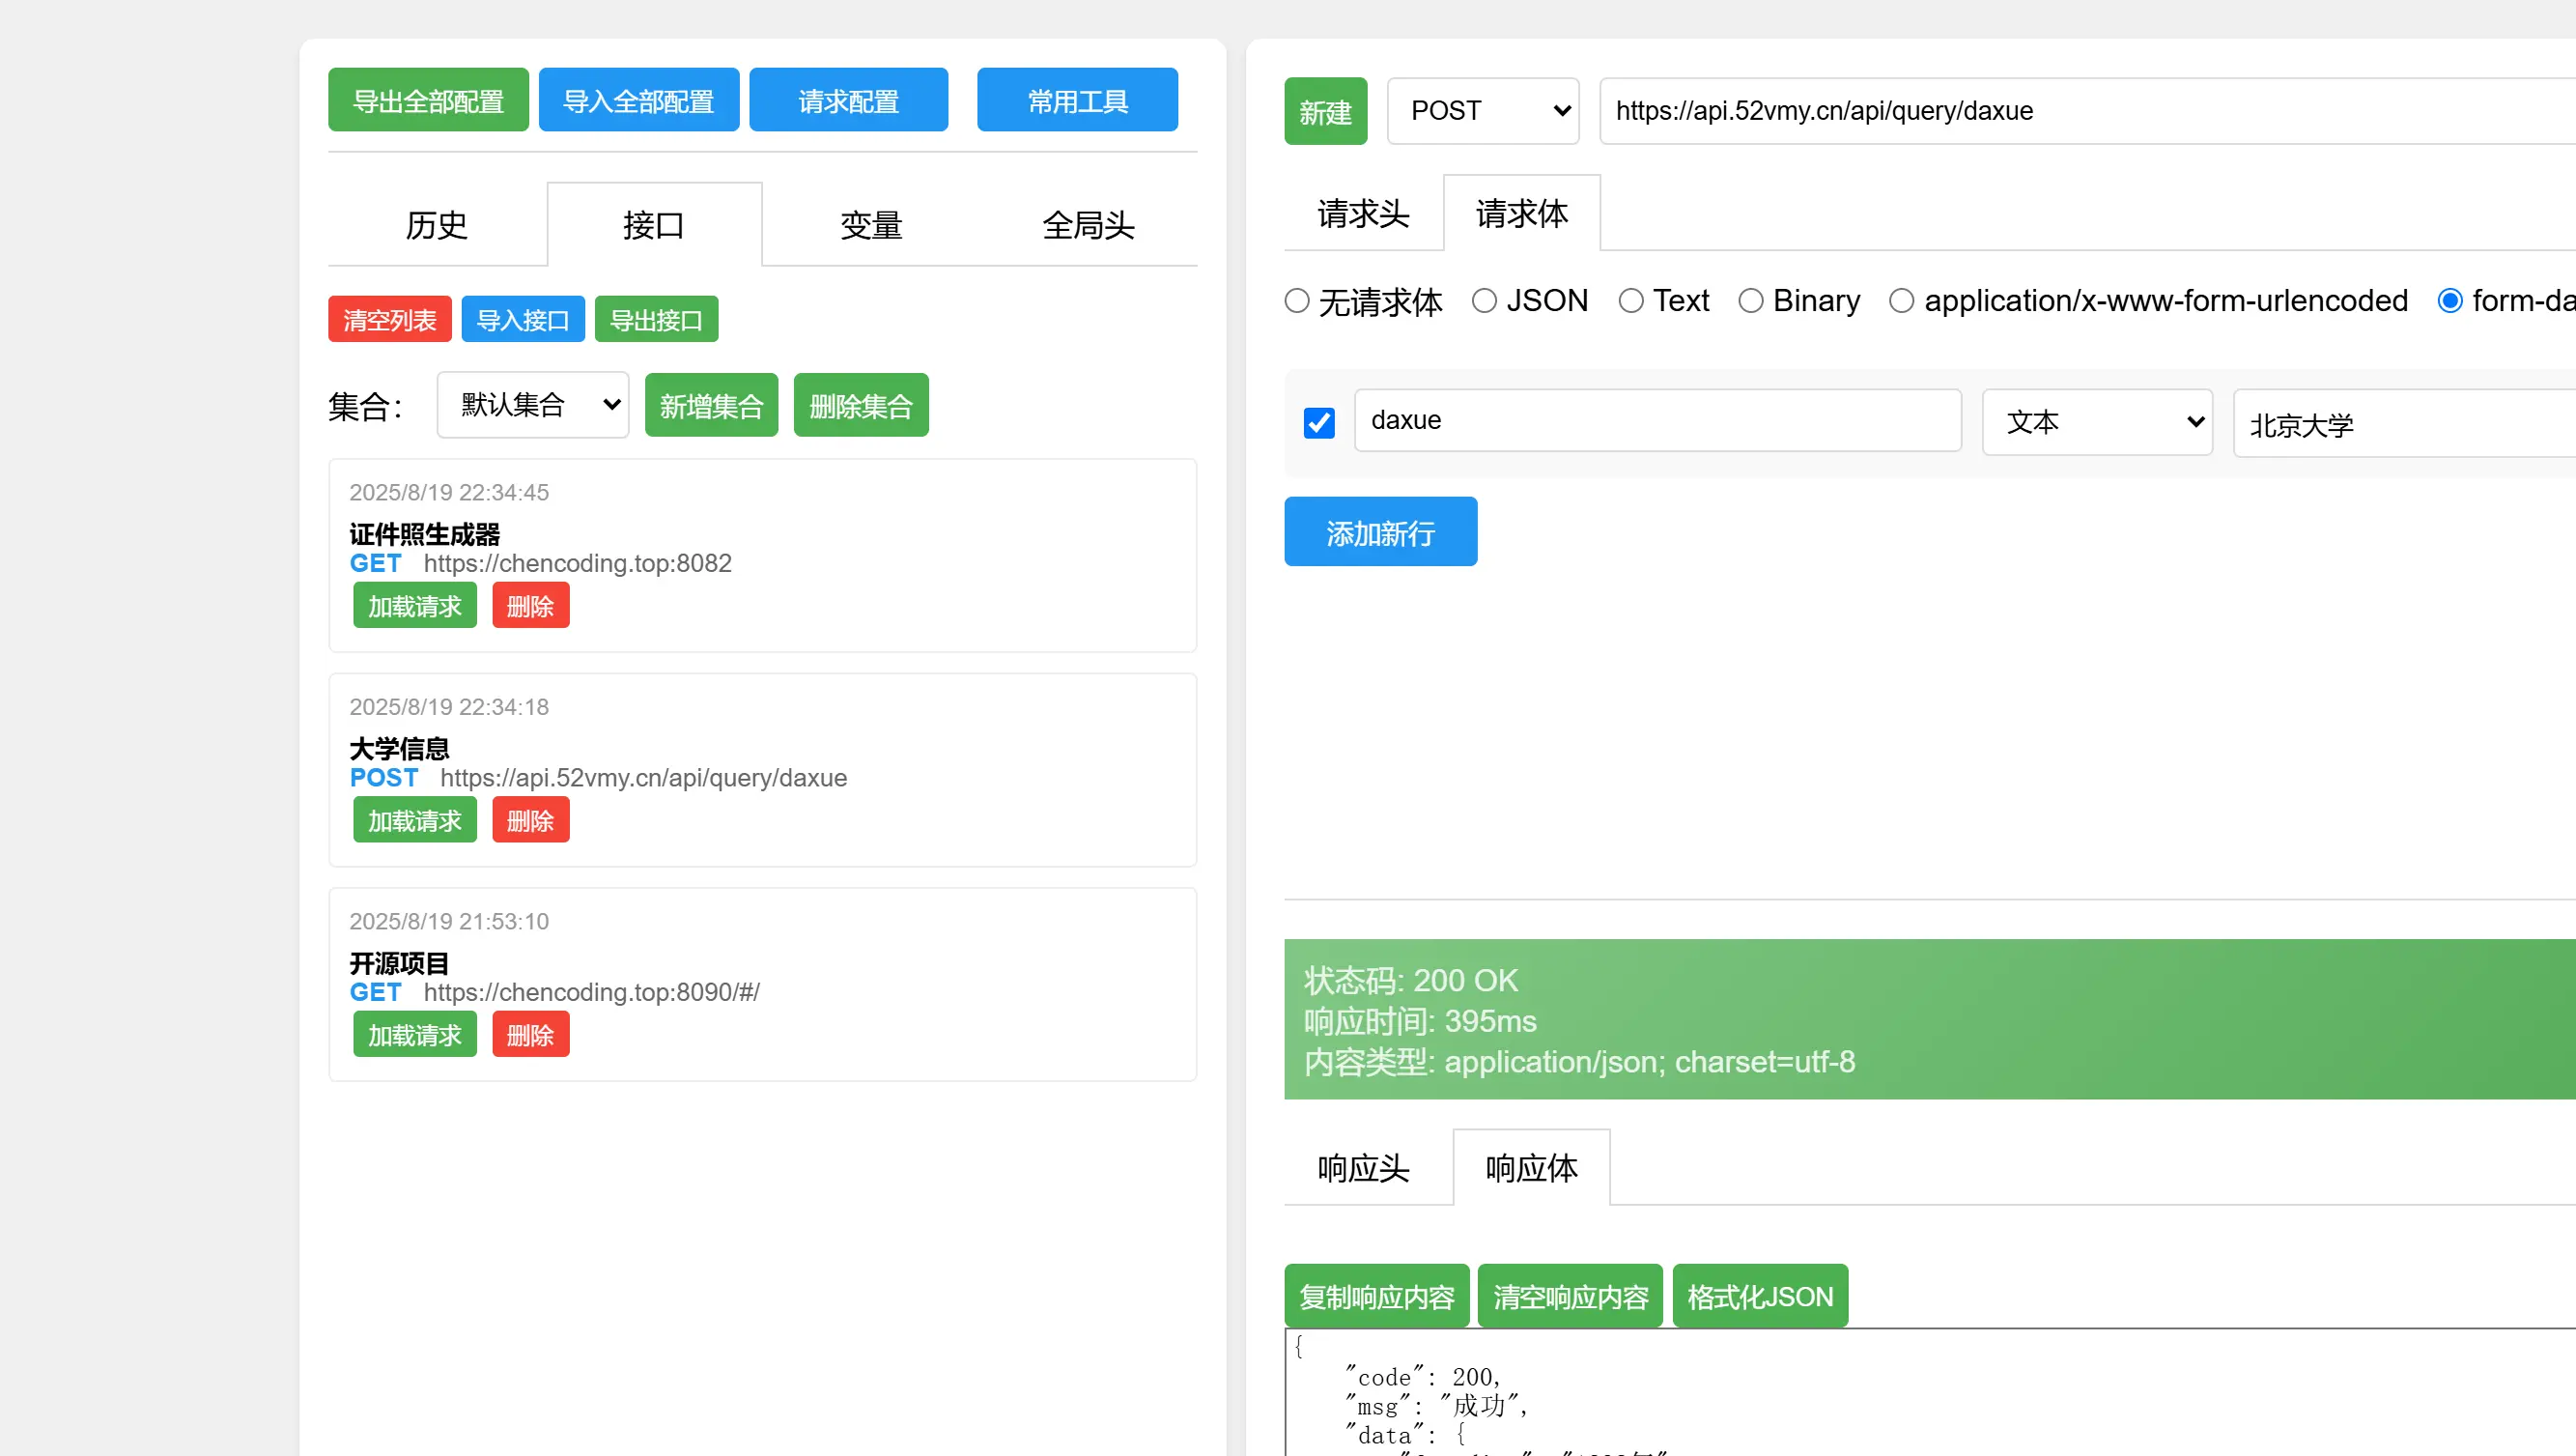Switch to the 响应头 tab

(x=1363, y=1167)
